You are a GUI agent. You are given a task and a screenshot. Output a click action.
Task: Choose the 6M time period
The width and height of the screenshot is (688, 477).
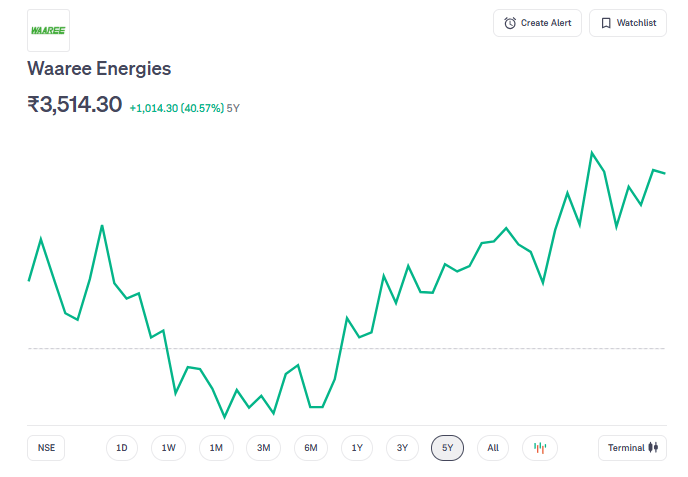(311, 448)
